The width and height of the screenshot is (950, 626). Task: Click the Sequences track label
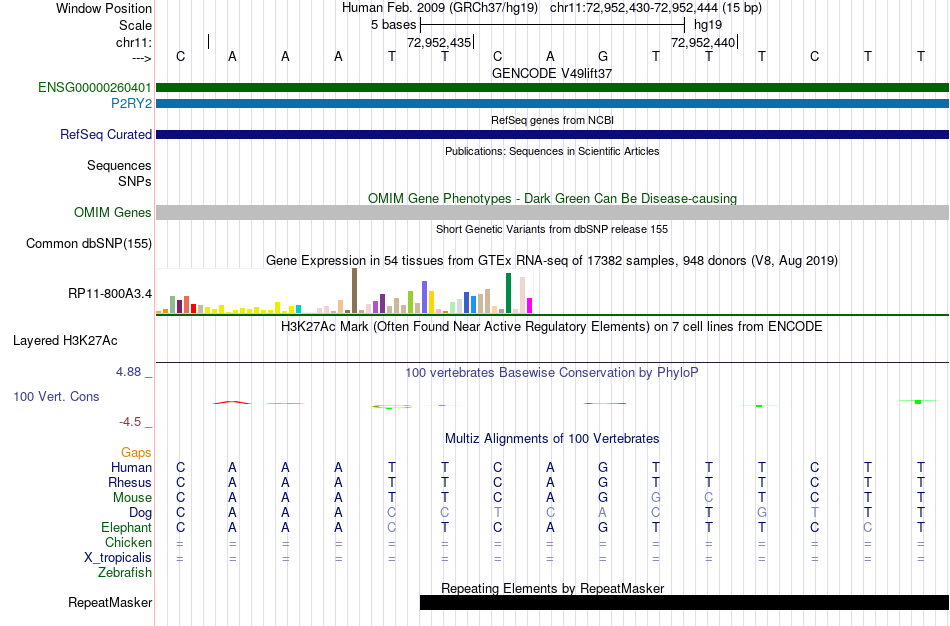[x=119, y=165]
